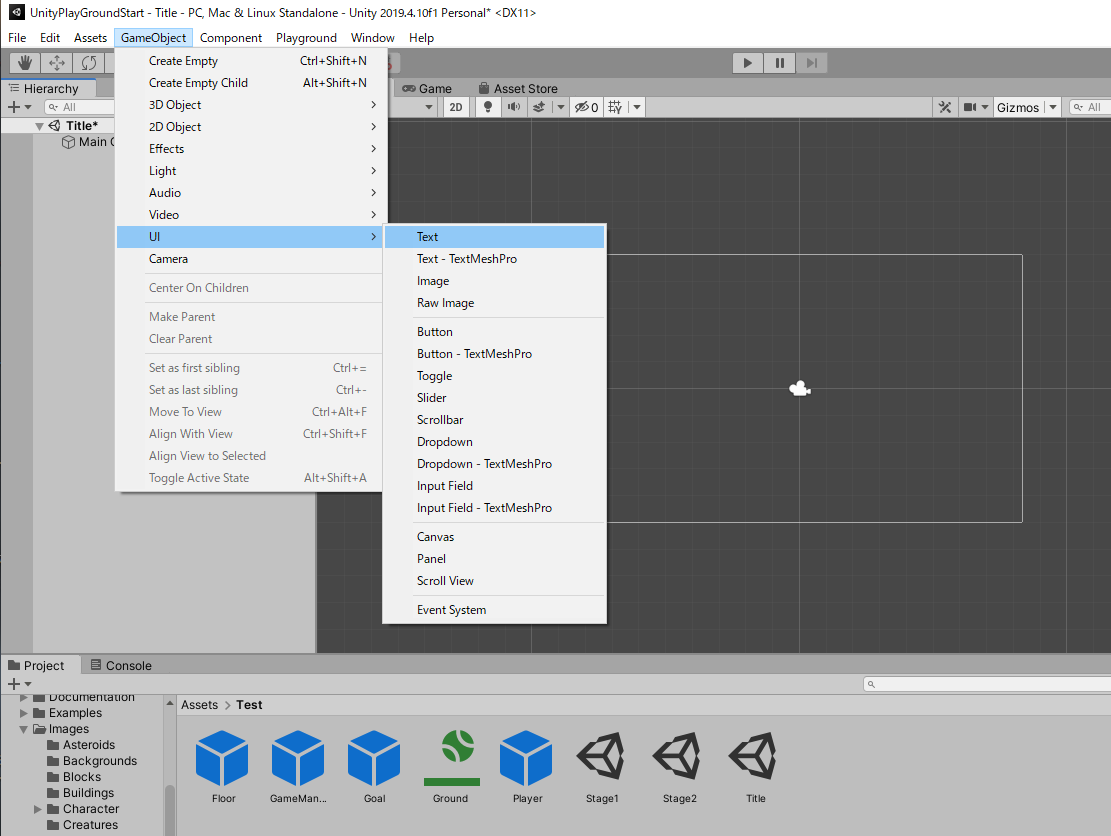The image size is (1111, 836).
Task: Choose Camera from GameObject menu
Action: point(249,259)
